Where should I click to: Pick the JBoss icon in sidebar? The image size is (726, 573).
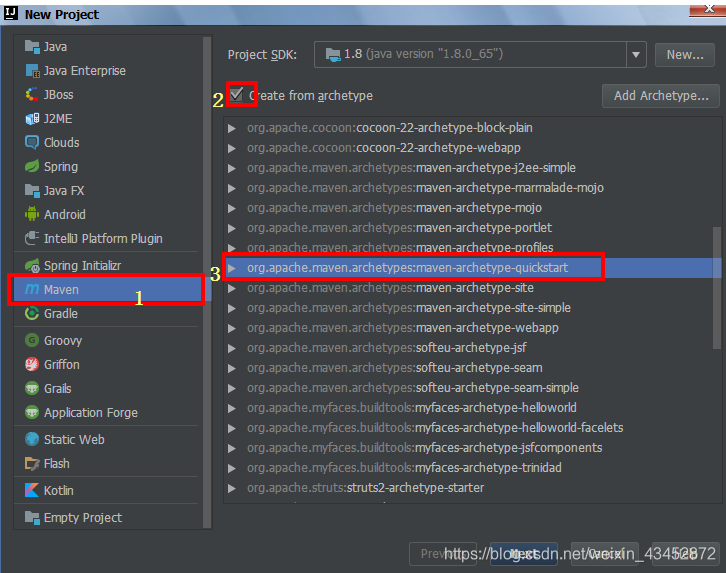point(32,95)
